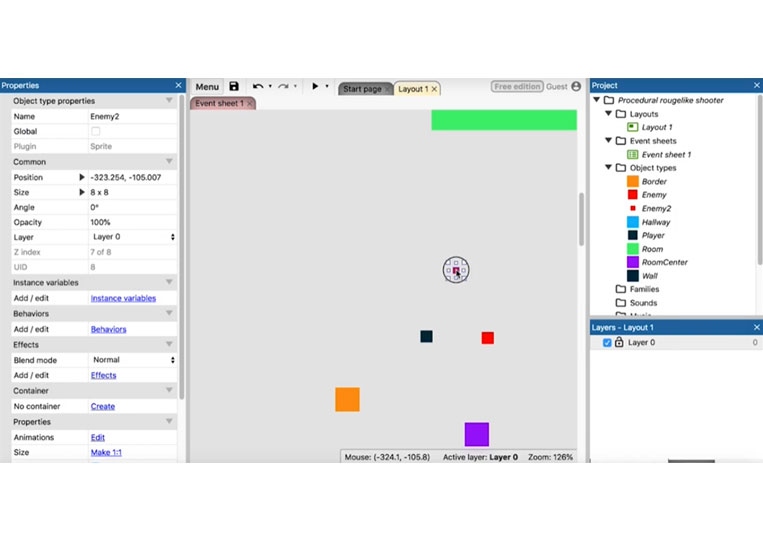Select the Wall object type icon

pos(633,275)
